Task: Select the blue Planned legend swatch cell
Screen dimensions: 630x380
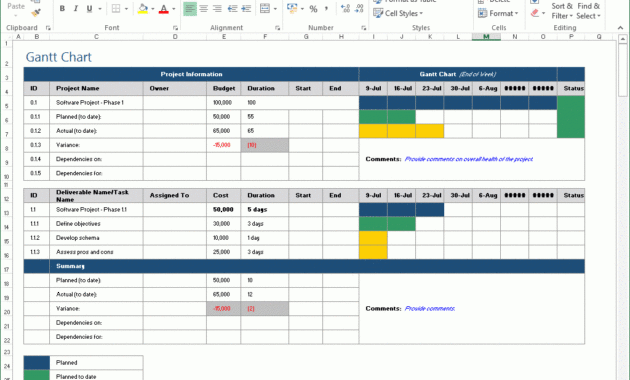Action: click(x=37, y=362)
